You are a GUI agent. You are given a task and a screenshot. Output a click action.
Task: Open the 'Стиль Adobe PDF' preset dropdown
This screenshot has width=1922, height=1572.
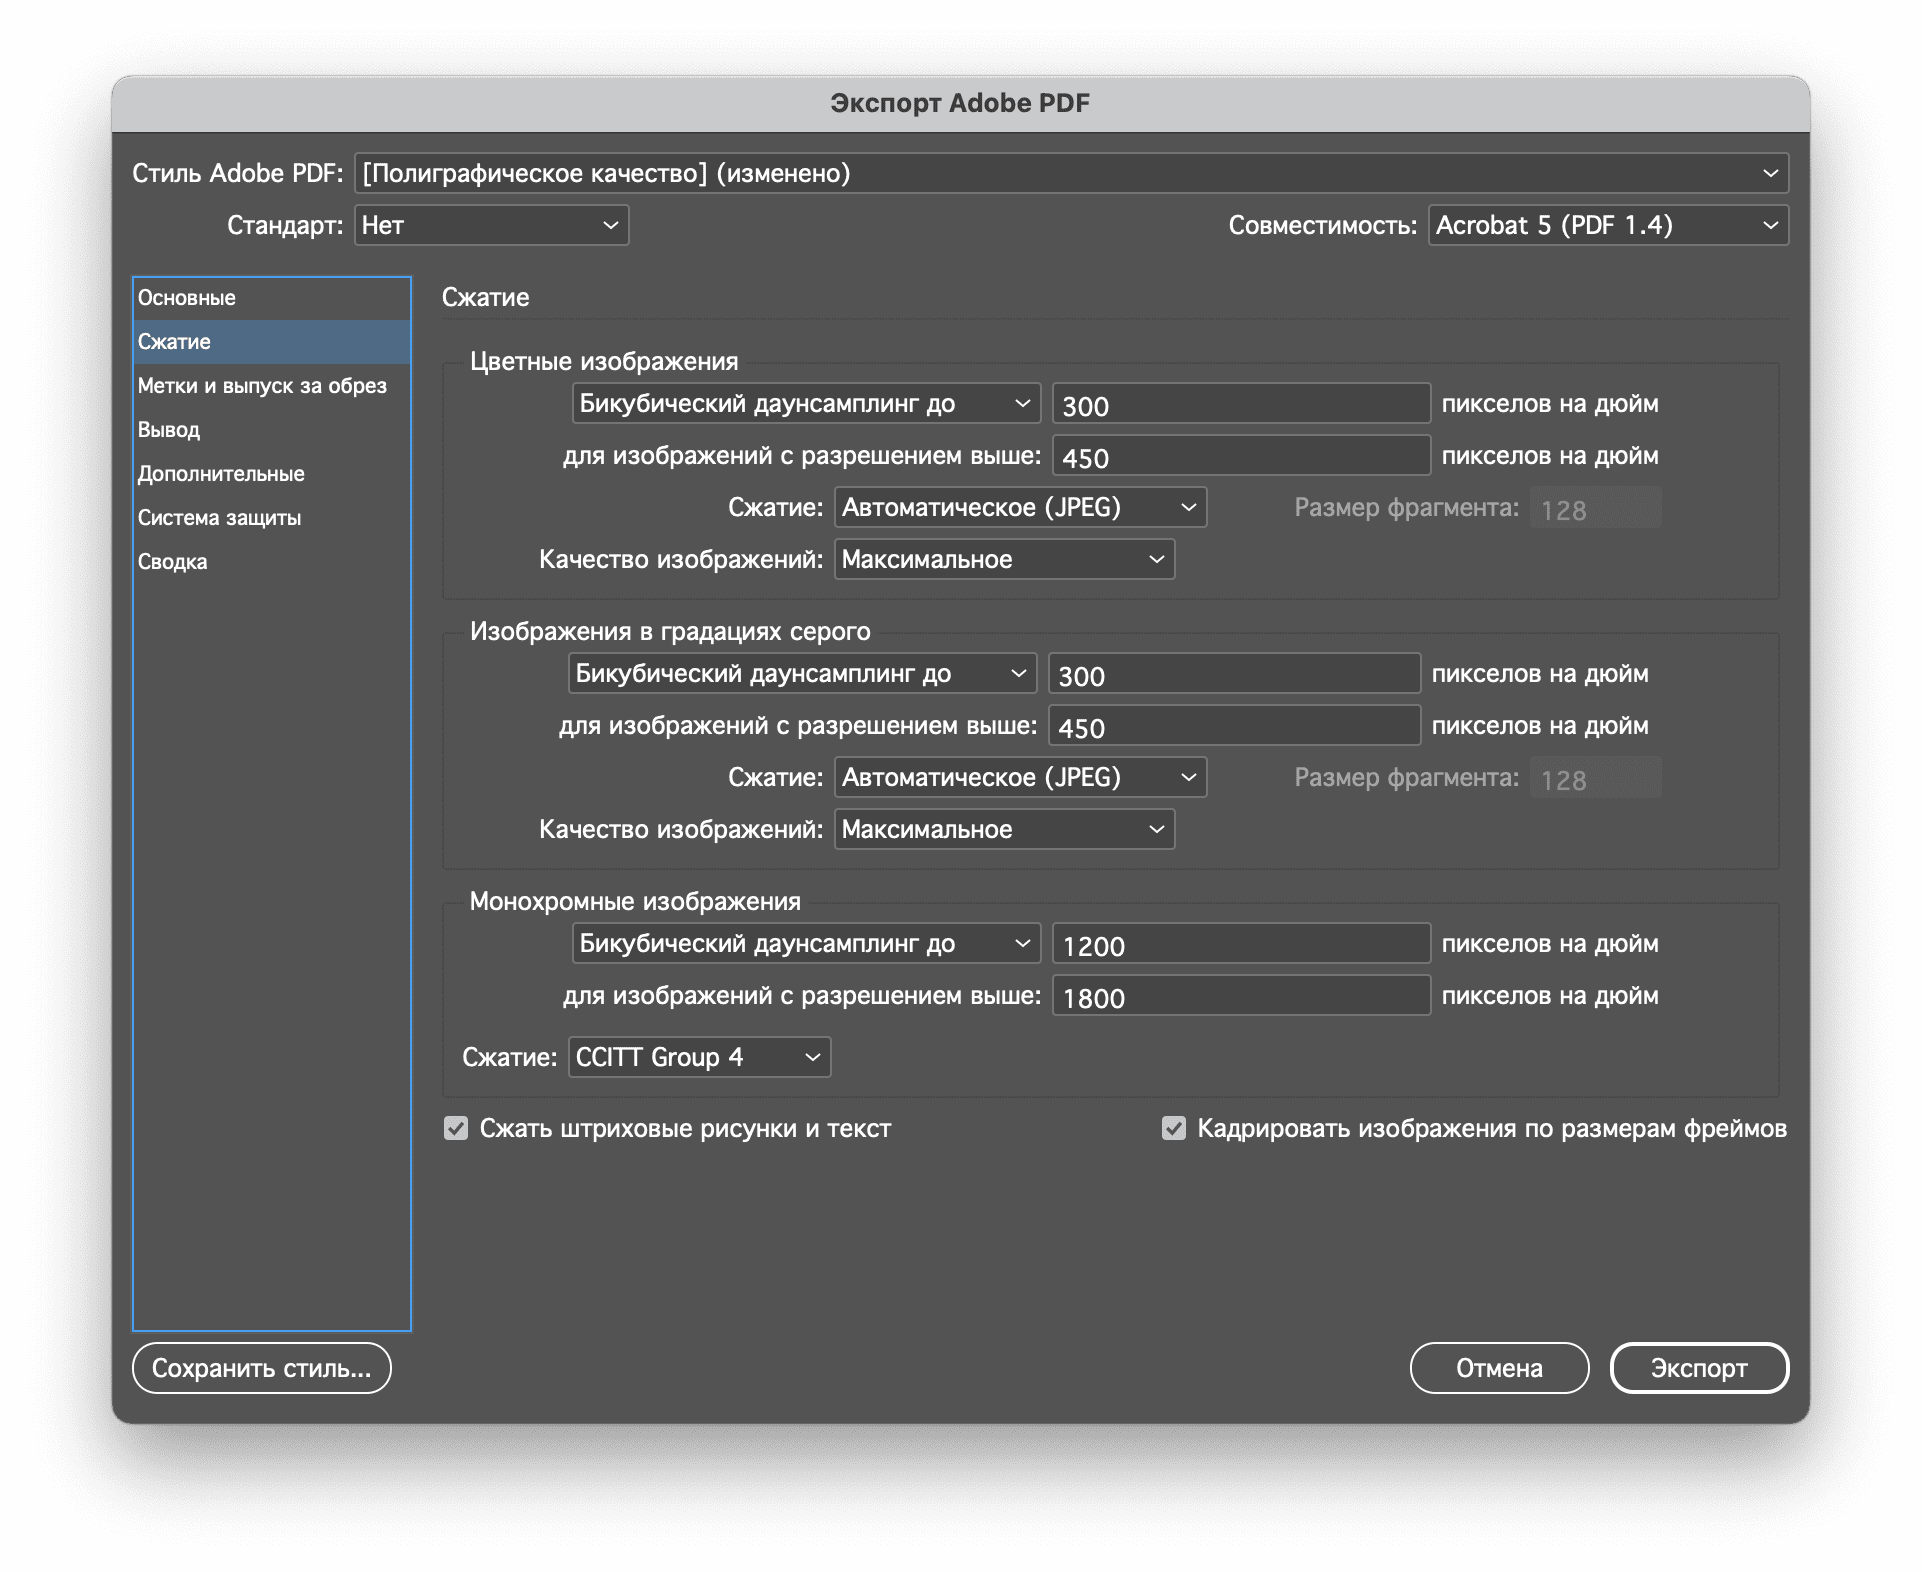coord(1071,174)
